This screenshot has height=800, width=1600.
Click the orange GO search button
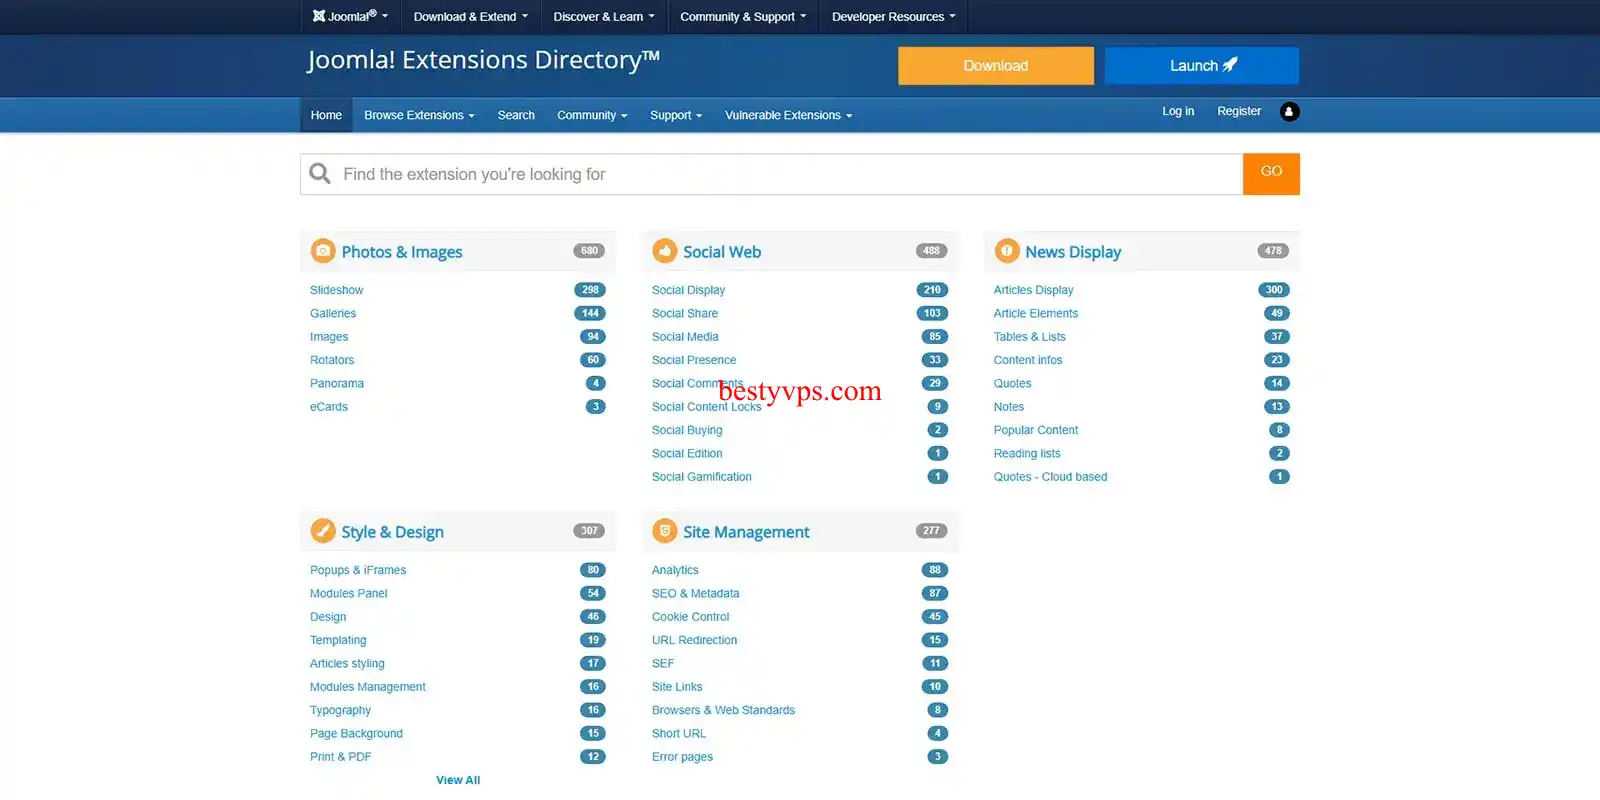pyautogui.click(x=1271, y=174)
